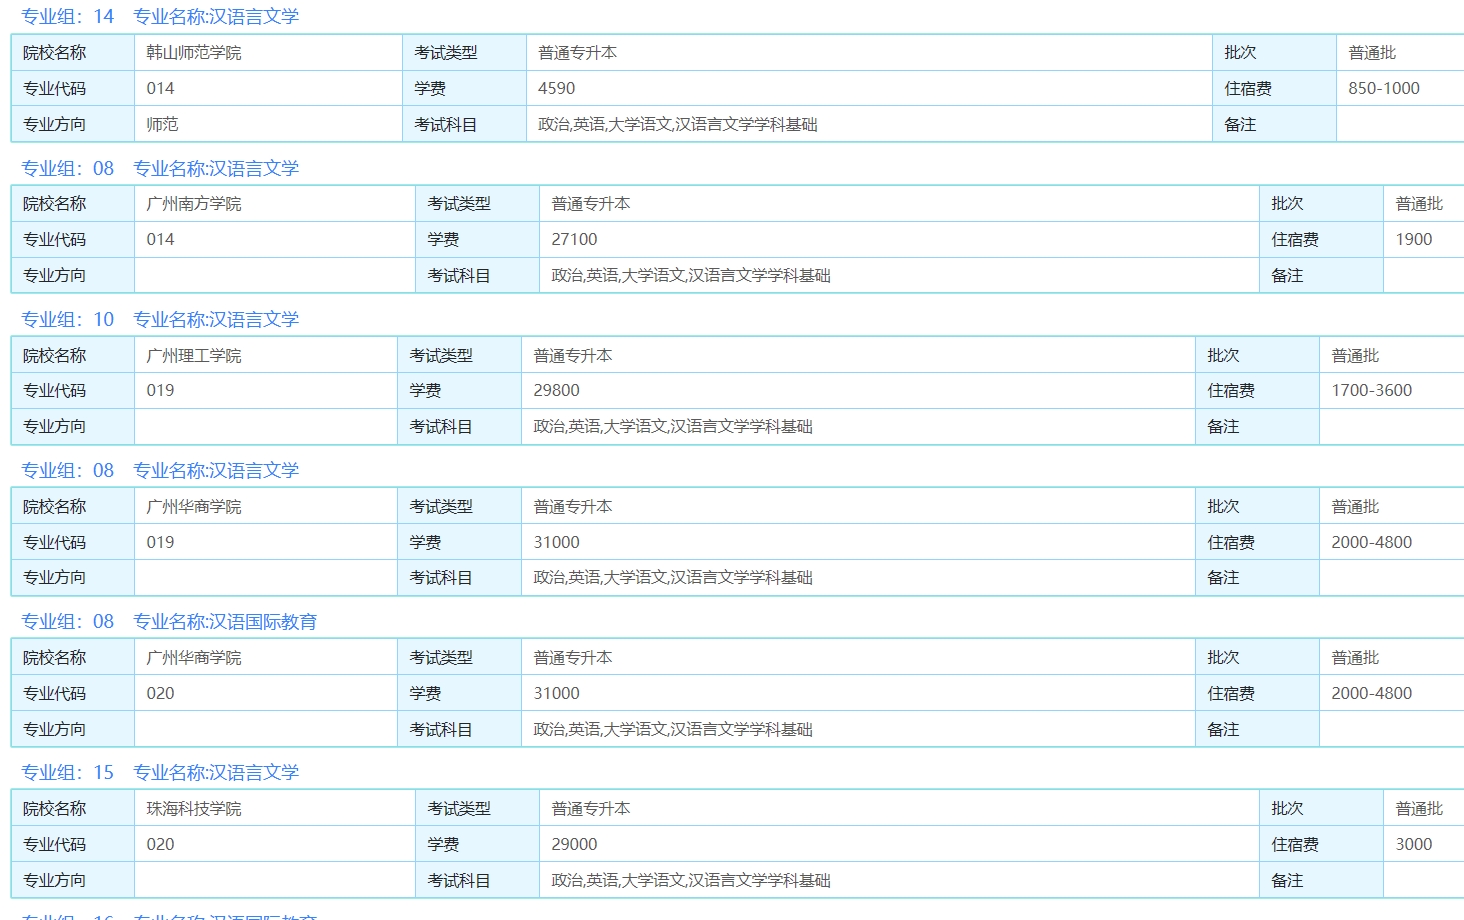Click 普通专升本 in the 广州南方学院 row
The width and height of the screenshot is (1464, 920).
pyautogui.click(x=591, y=204)
